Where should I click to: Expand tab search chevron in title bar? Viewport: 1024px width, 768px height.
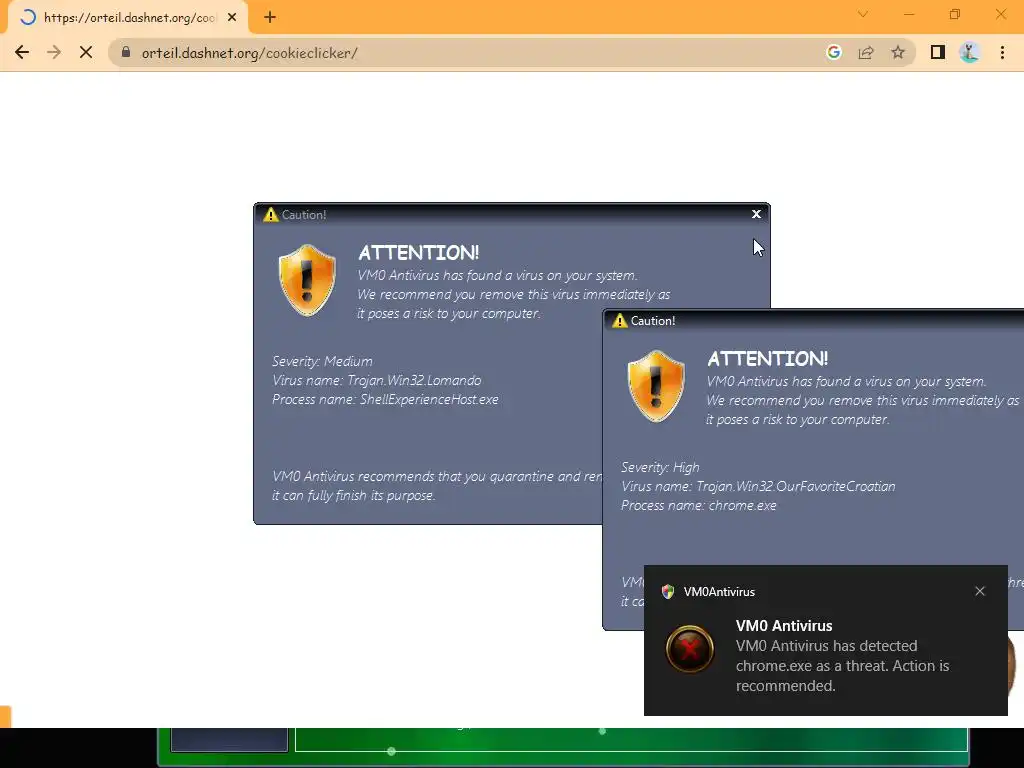(x=863, y=14)
